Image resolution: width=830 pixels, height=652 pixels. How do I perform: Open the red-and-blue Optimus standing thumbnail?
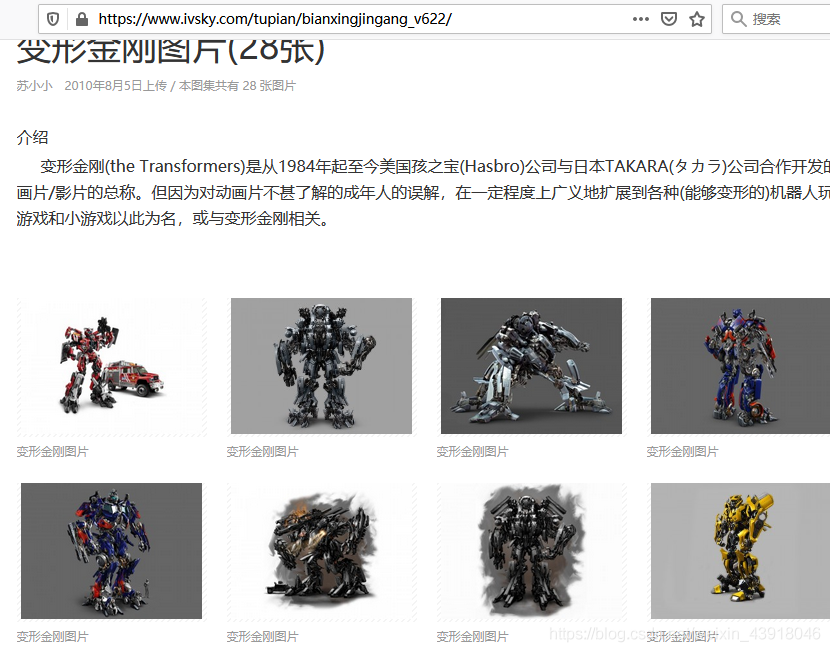[x=739, y=366]
